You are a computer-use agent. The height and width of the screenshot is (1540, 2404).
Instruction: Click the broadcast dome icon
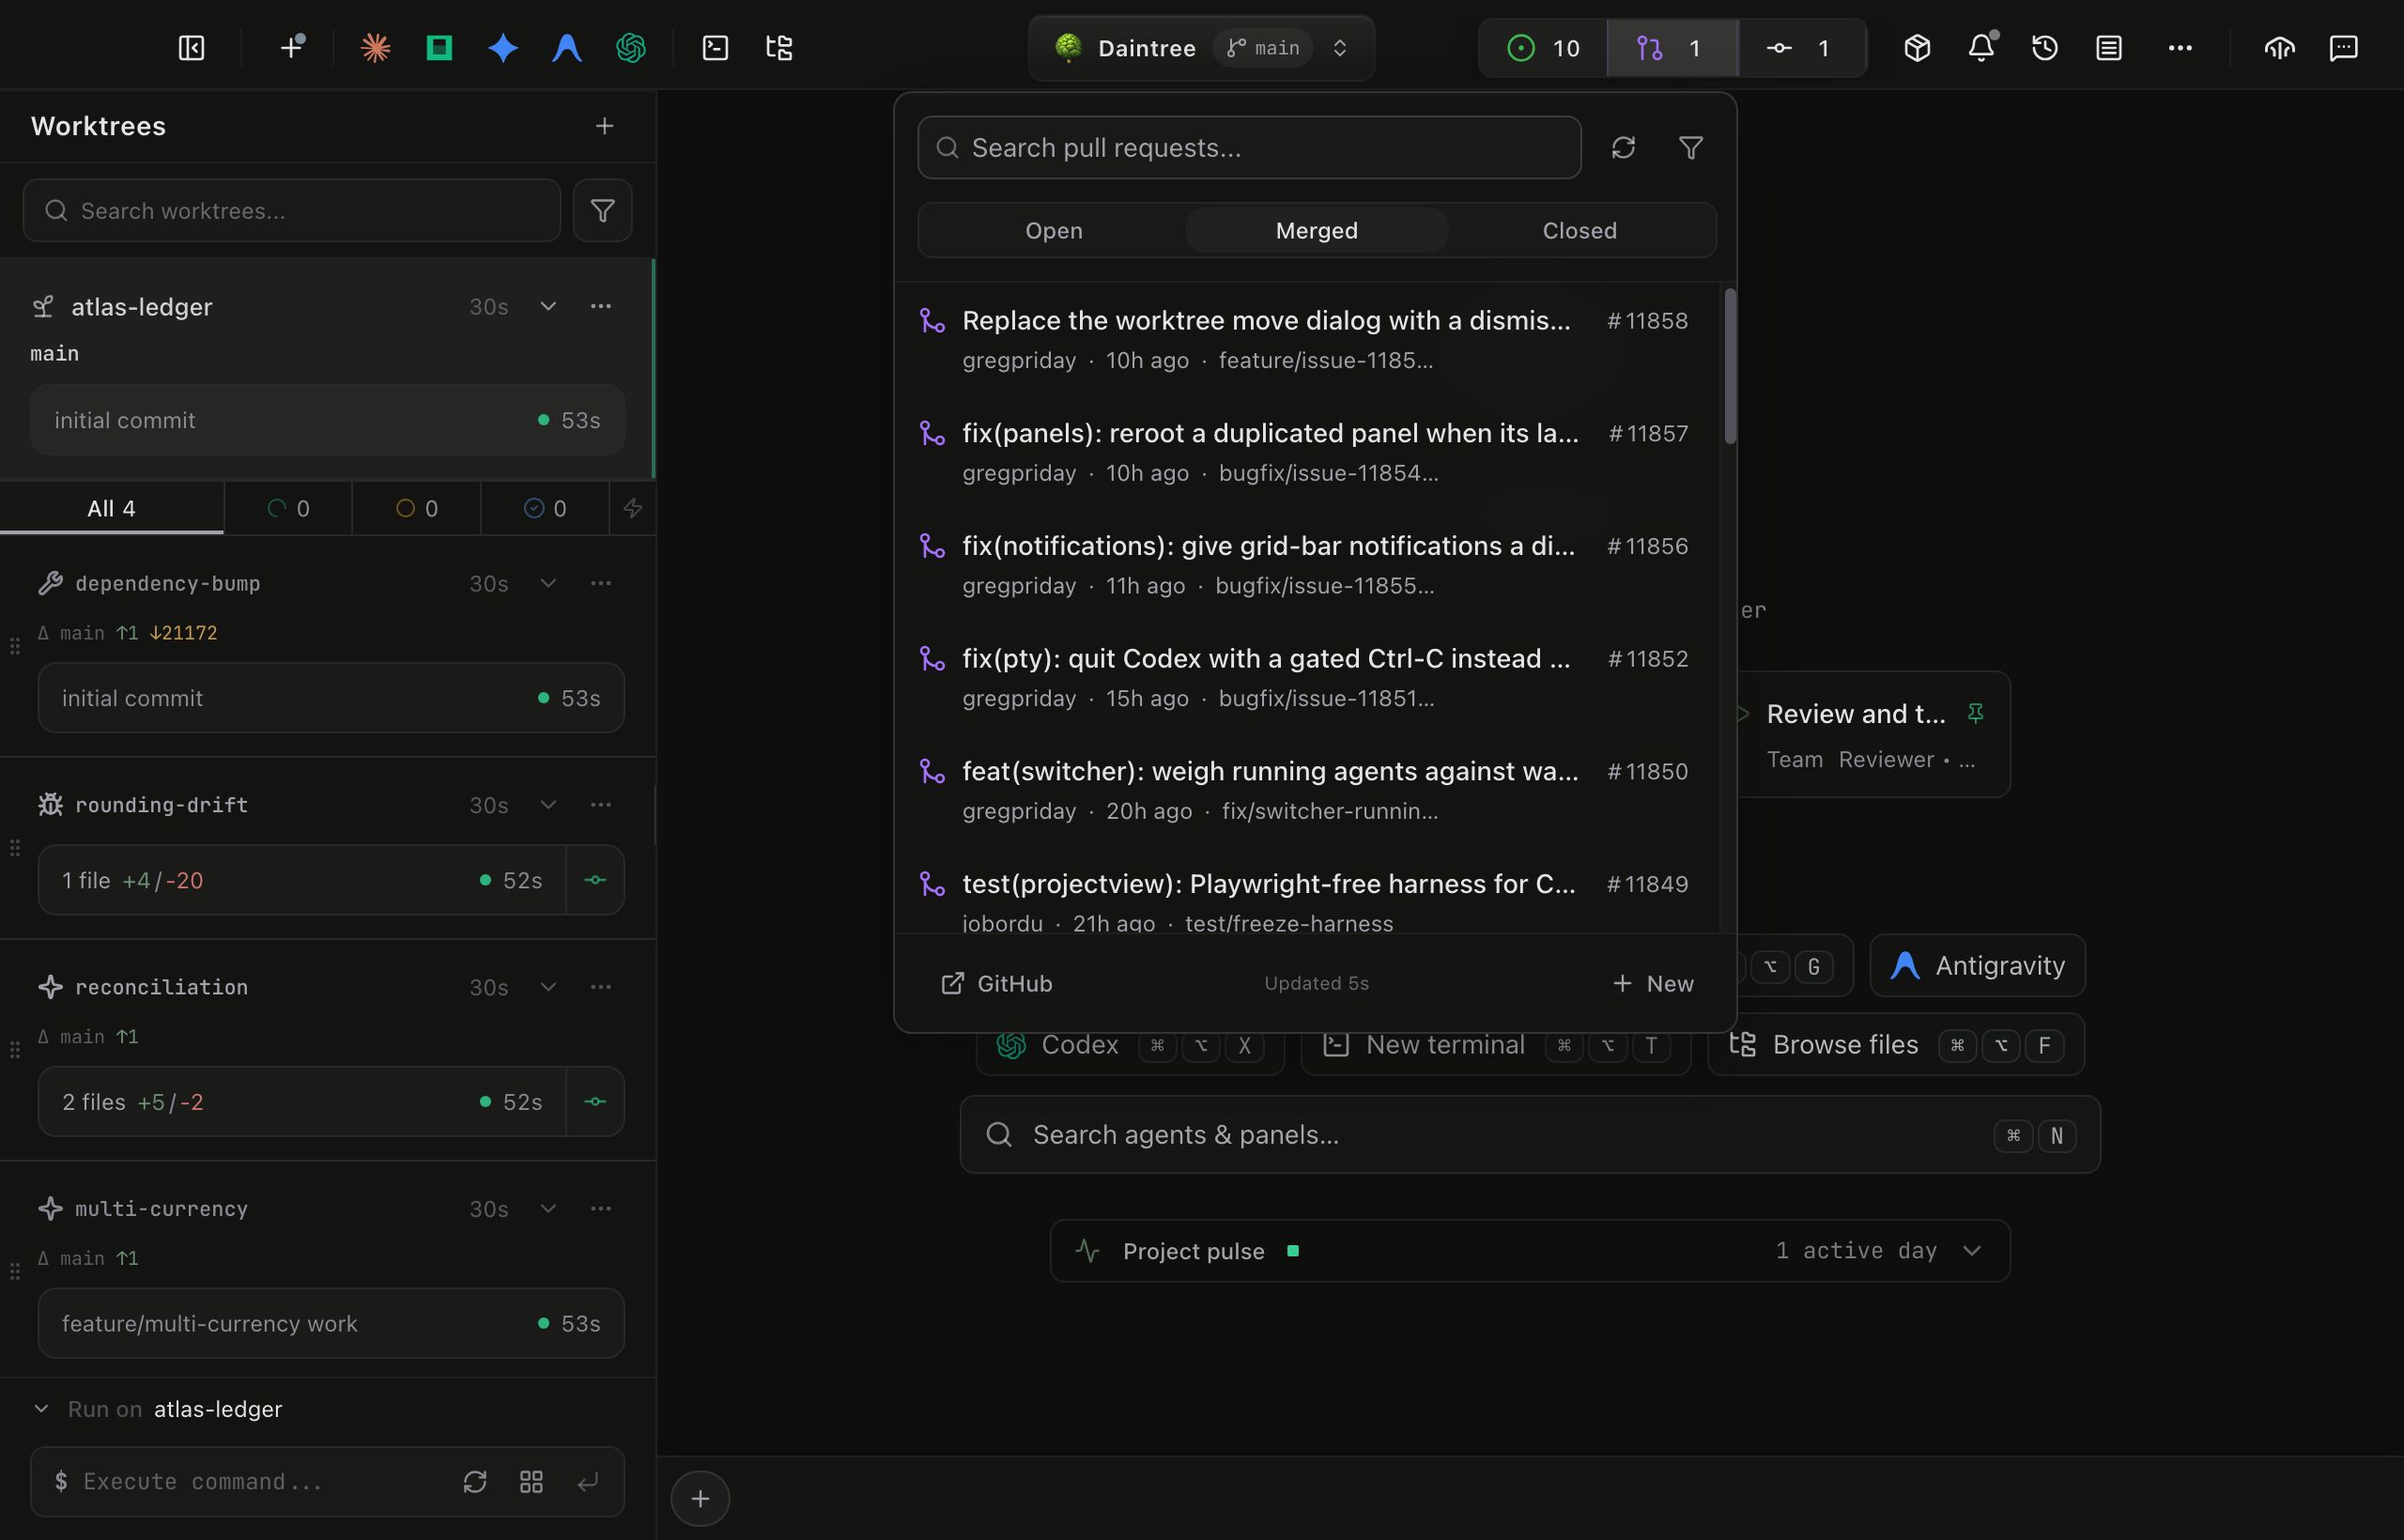[2279, 48]
